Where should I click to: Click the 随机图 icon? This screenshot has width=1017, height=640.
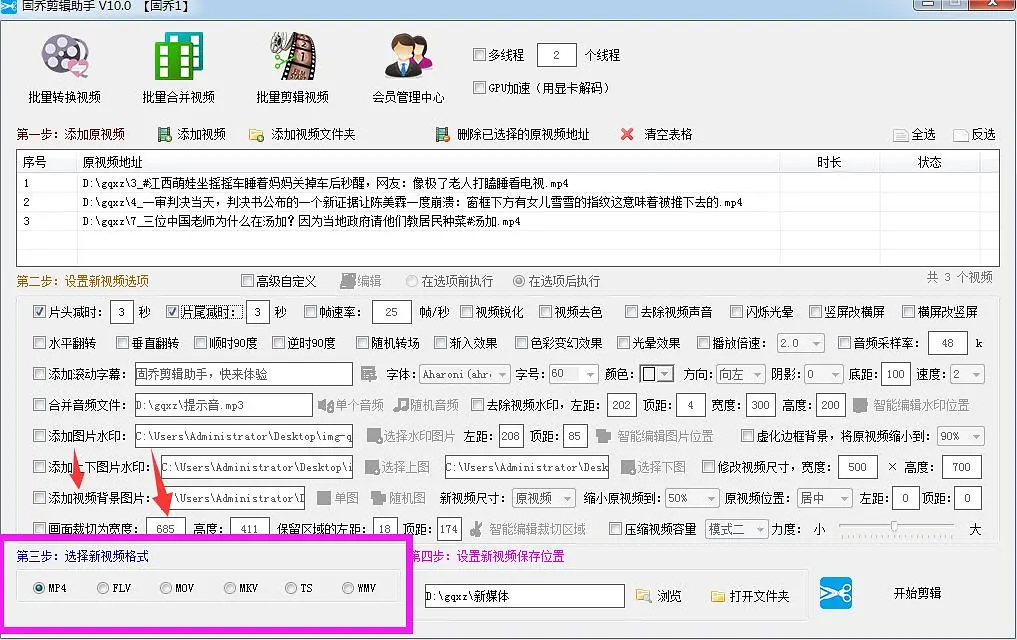(x=378, y=498)
